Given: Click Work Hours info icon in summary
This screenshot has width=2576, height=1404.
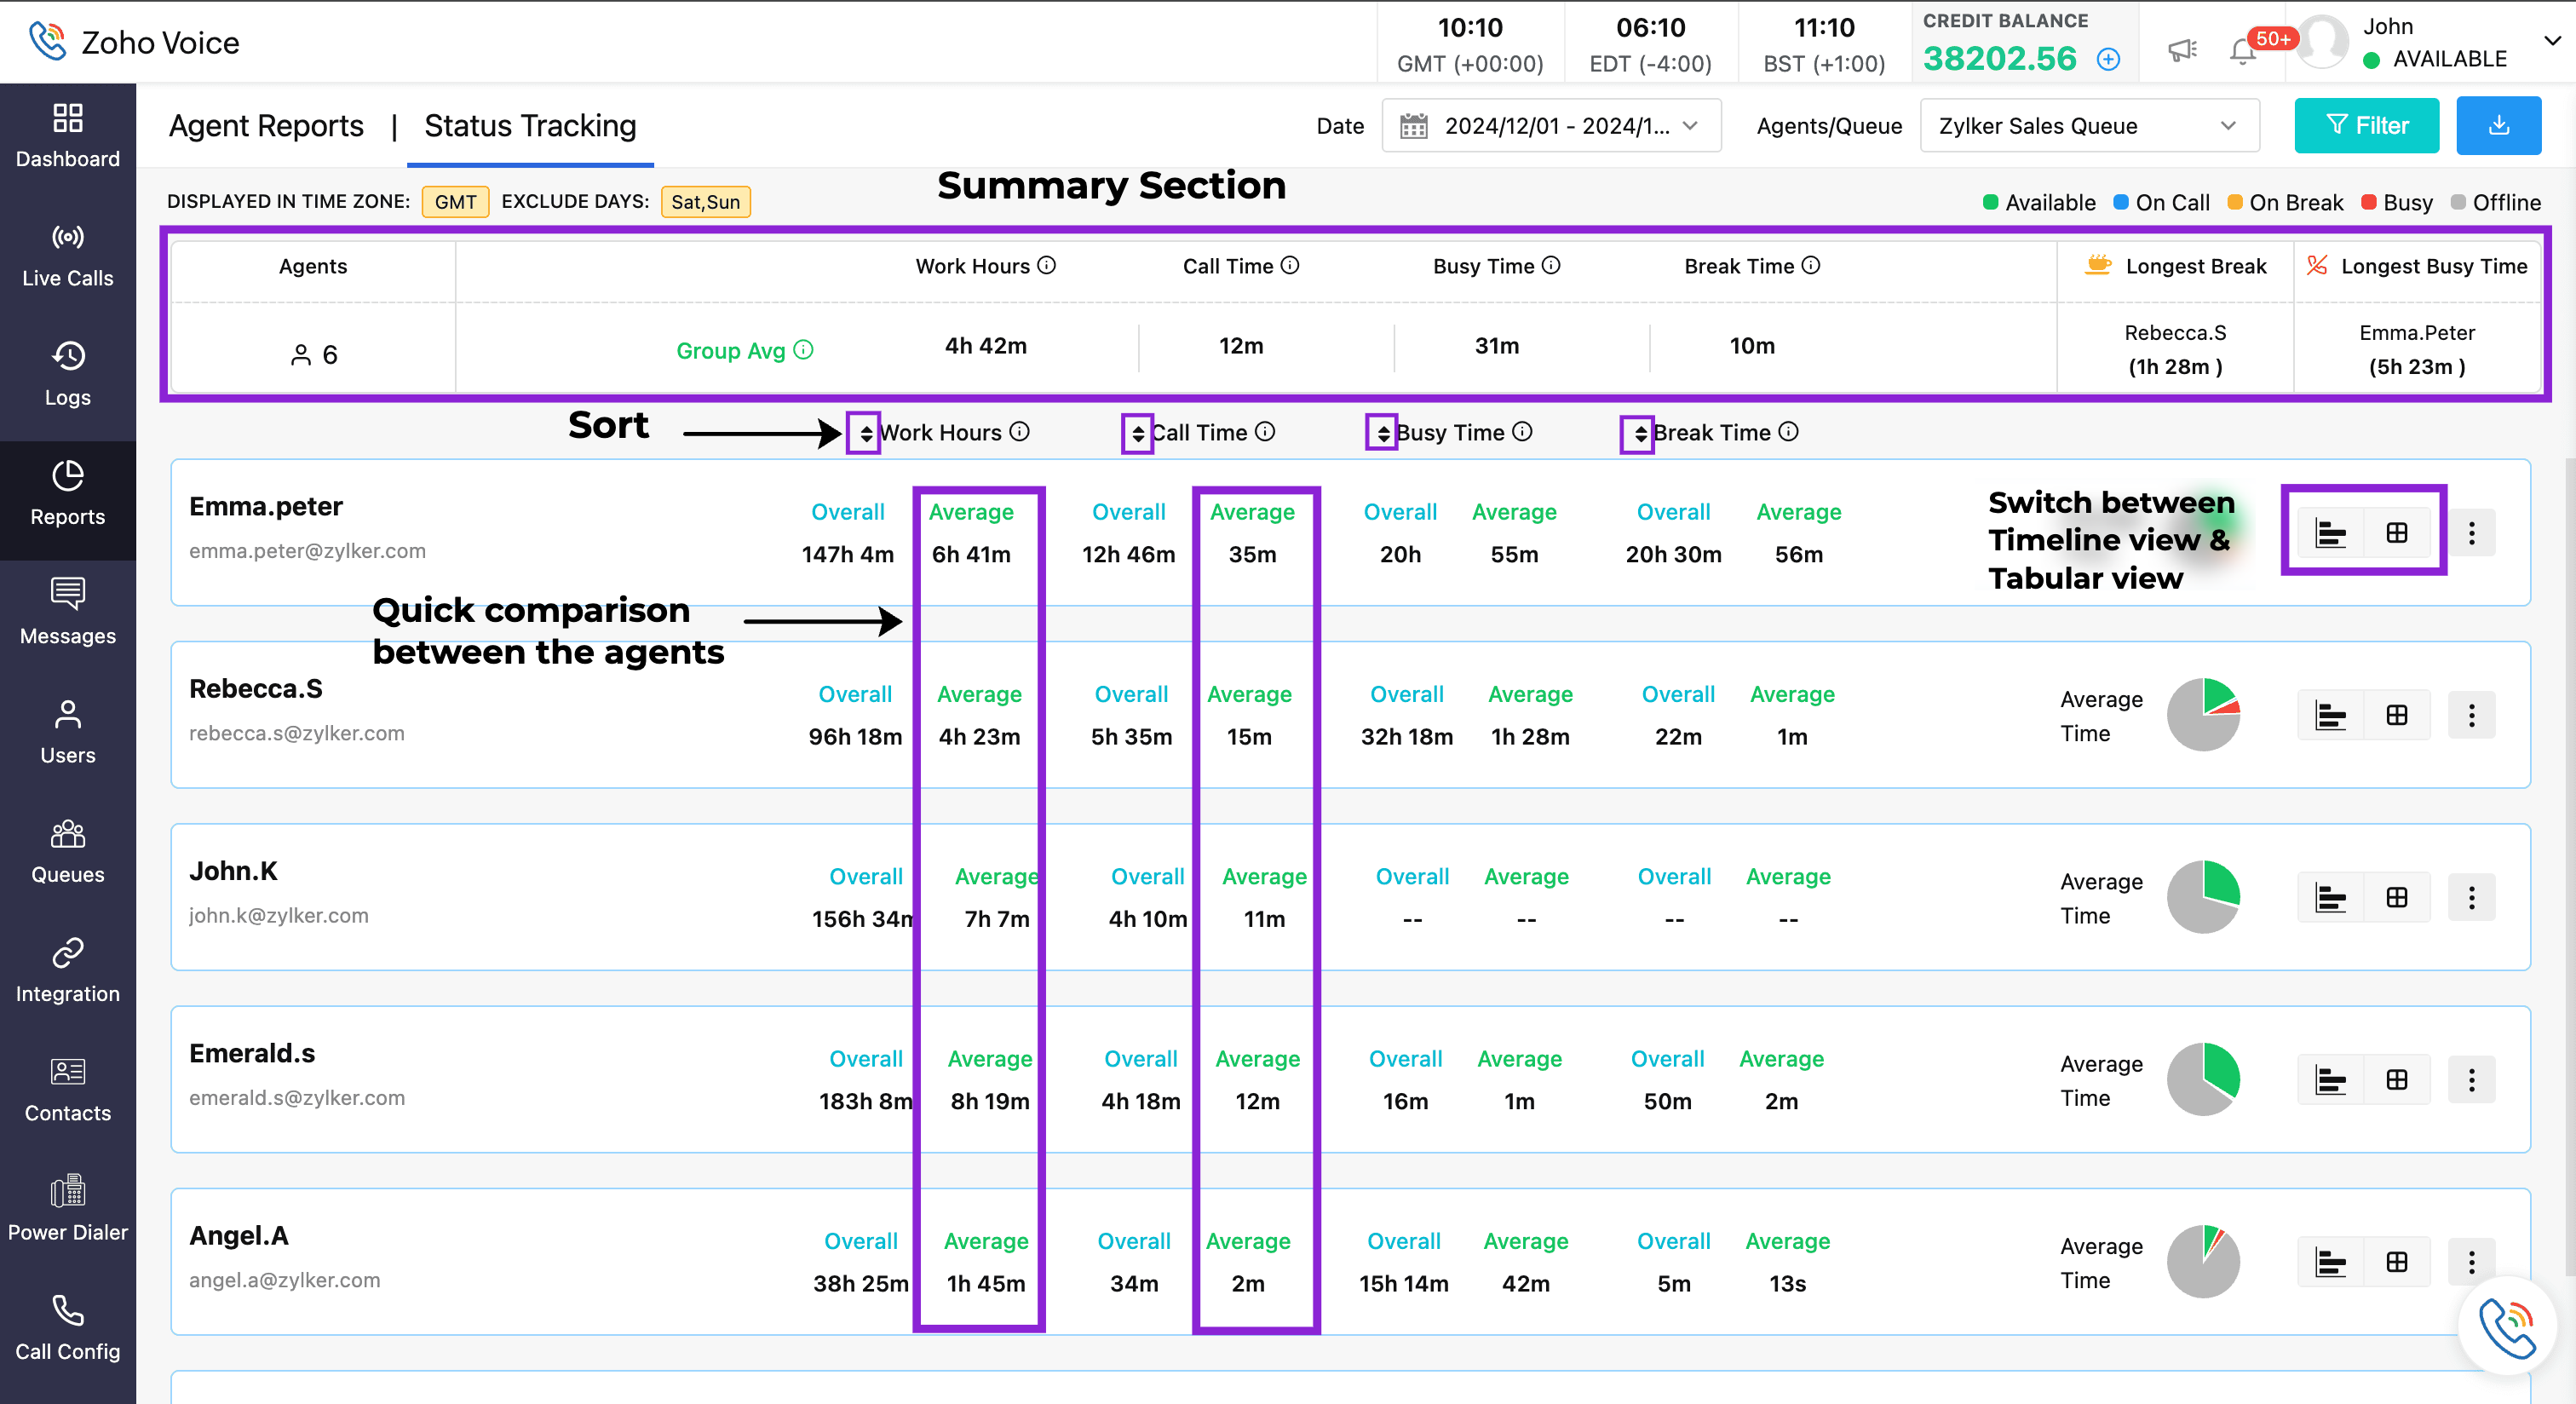Looking at the screenshot, I should pos(1046,265).
